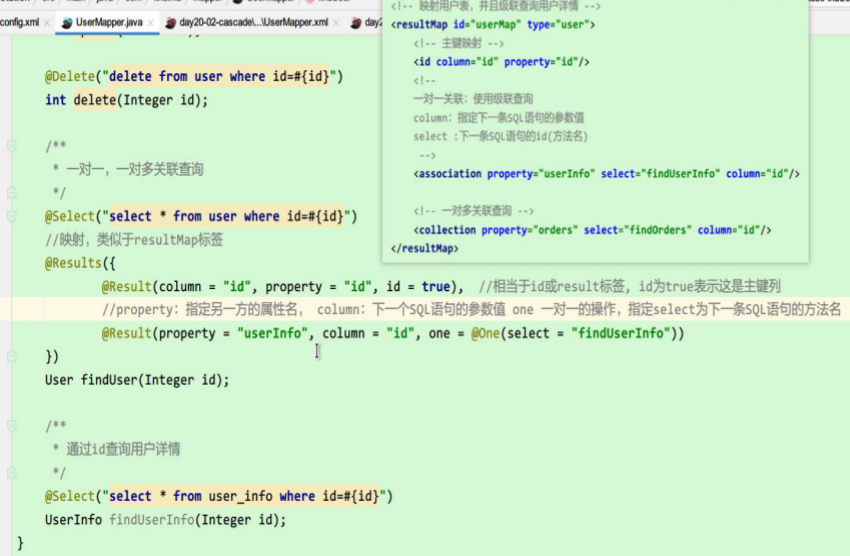The image size is (850, 556).
Task: Click the UserMapper.xml tab file icon
Action: coord(171,23)
